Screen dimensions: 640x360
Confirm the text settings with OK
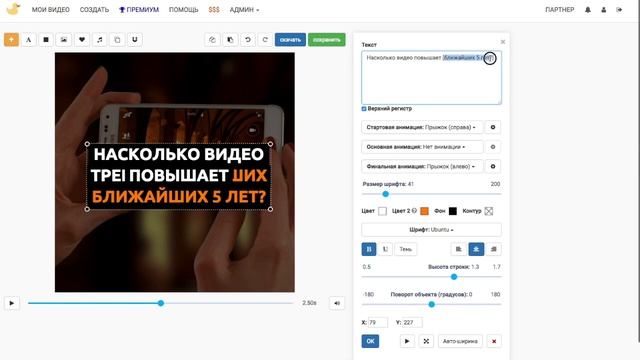[x=370, y=341]
